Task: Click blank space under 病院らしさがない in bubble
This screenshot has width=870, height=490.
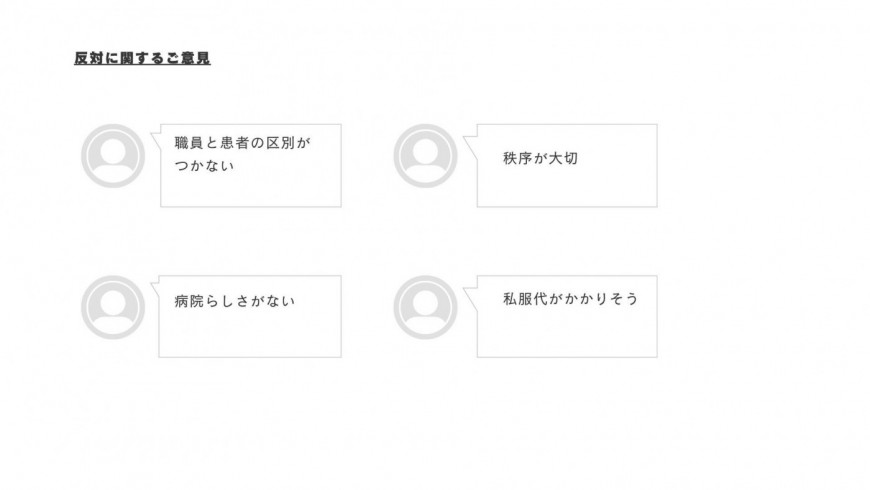Action: [x=250, y=334]
